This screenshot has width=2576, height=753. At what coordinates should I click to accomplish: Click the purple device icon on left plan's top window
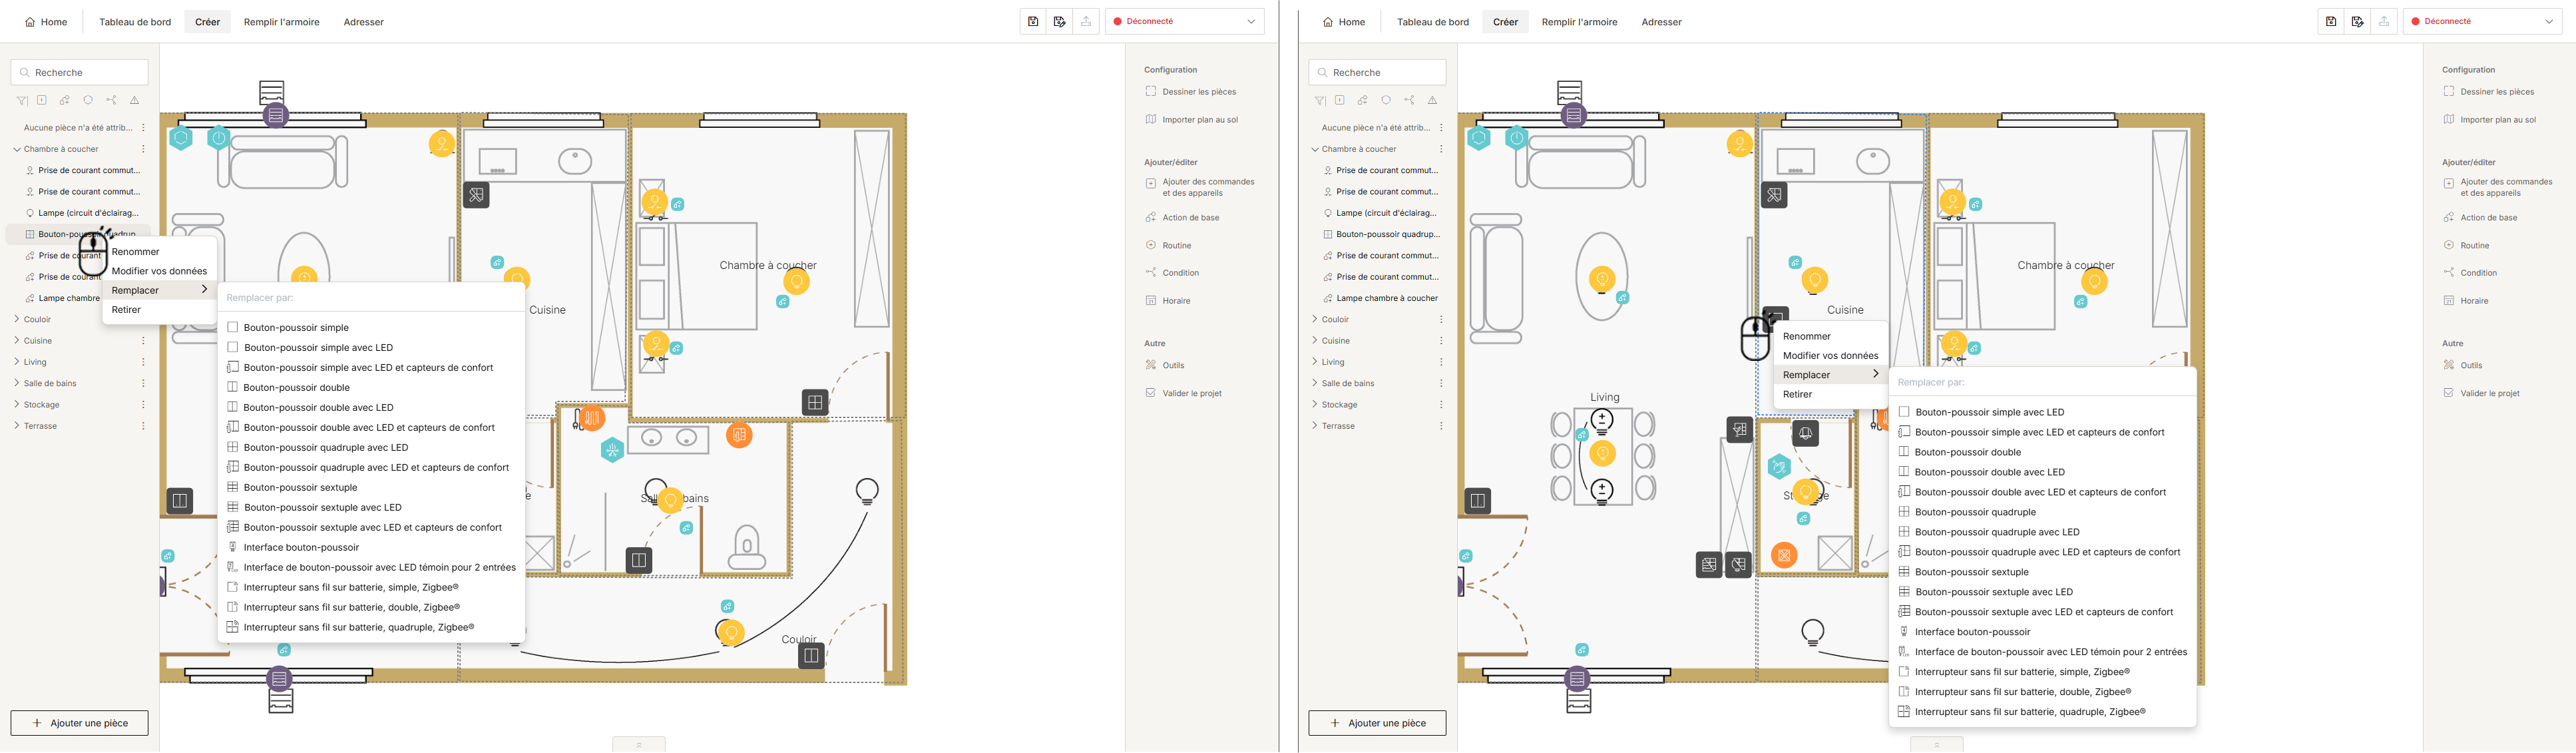(276, 115)
